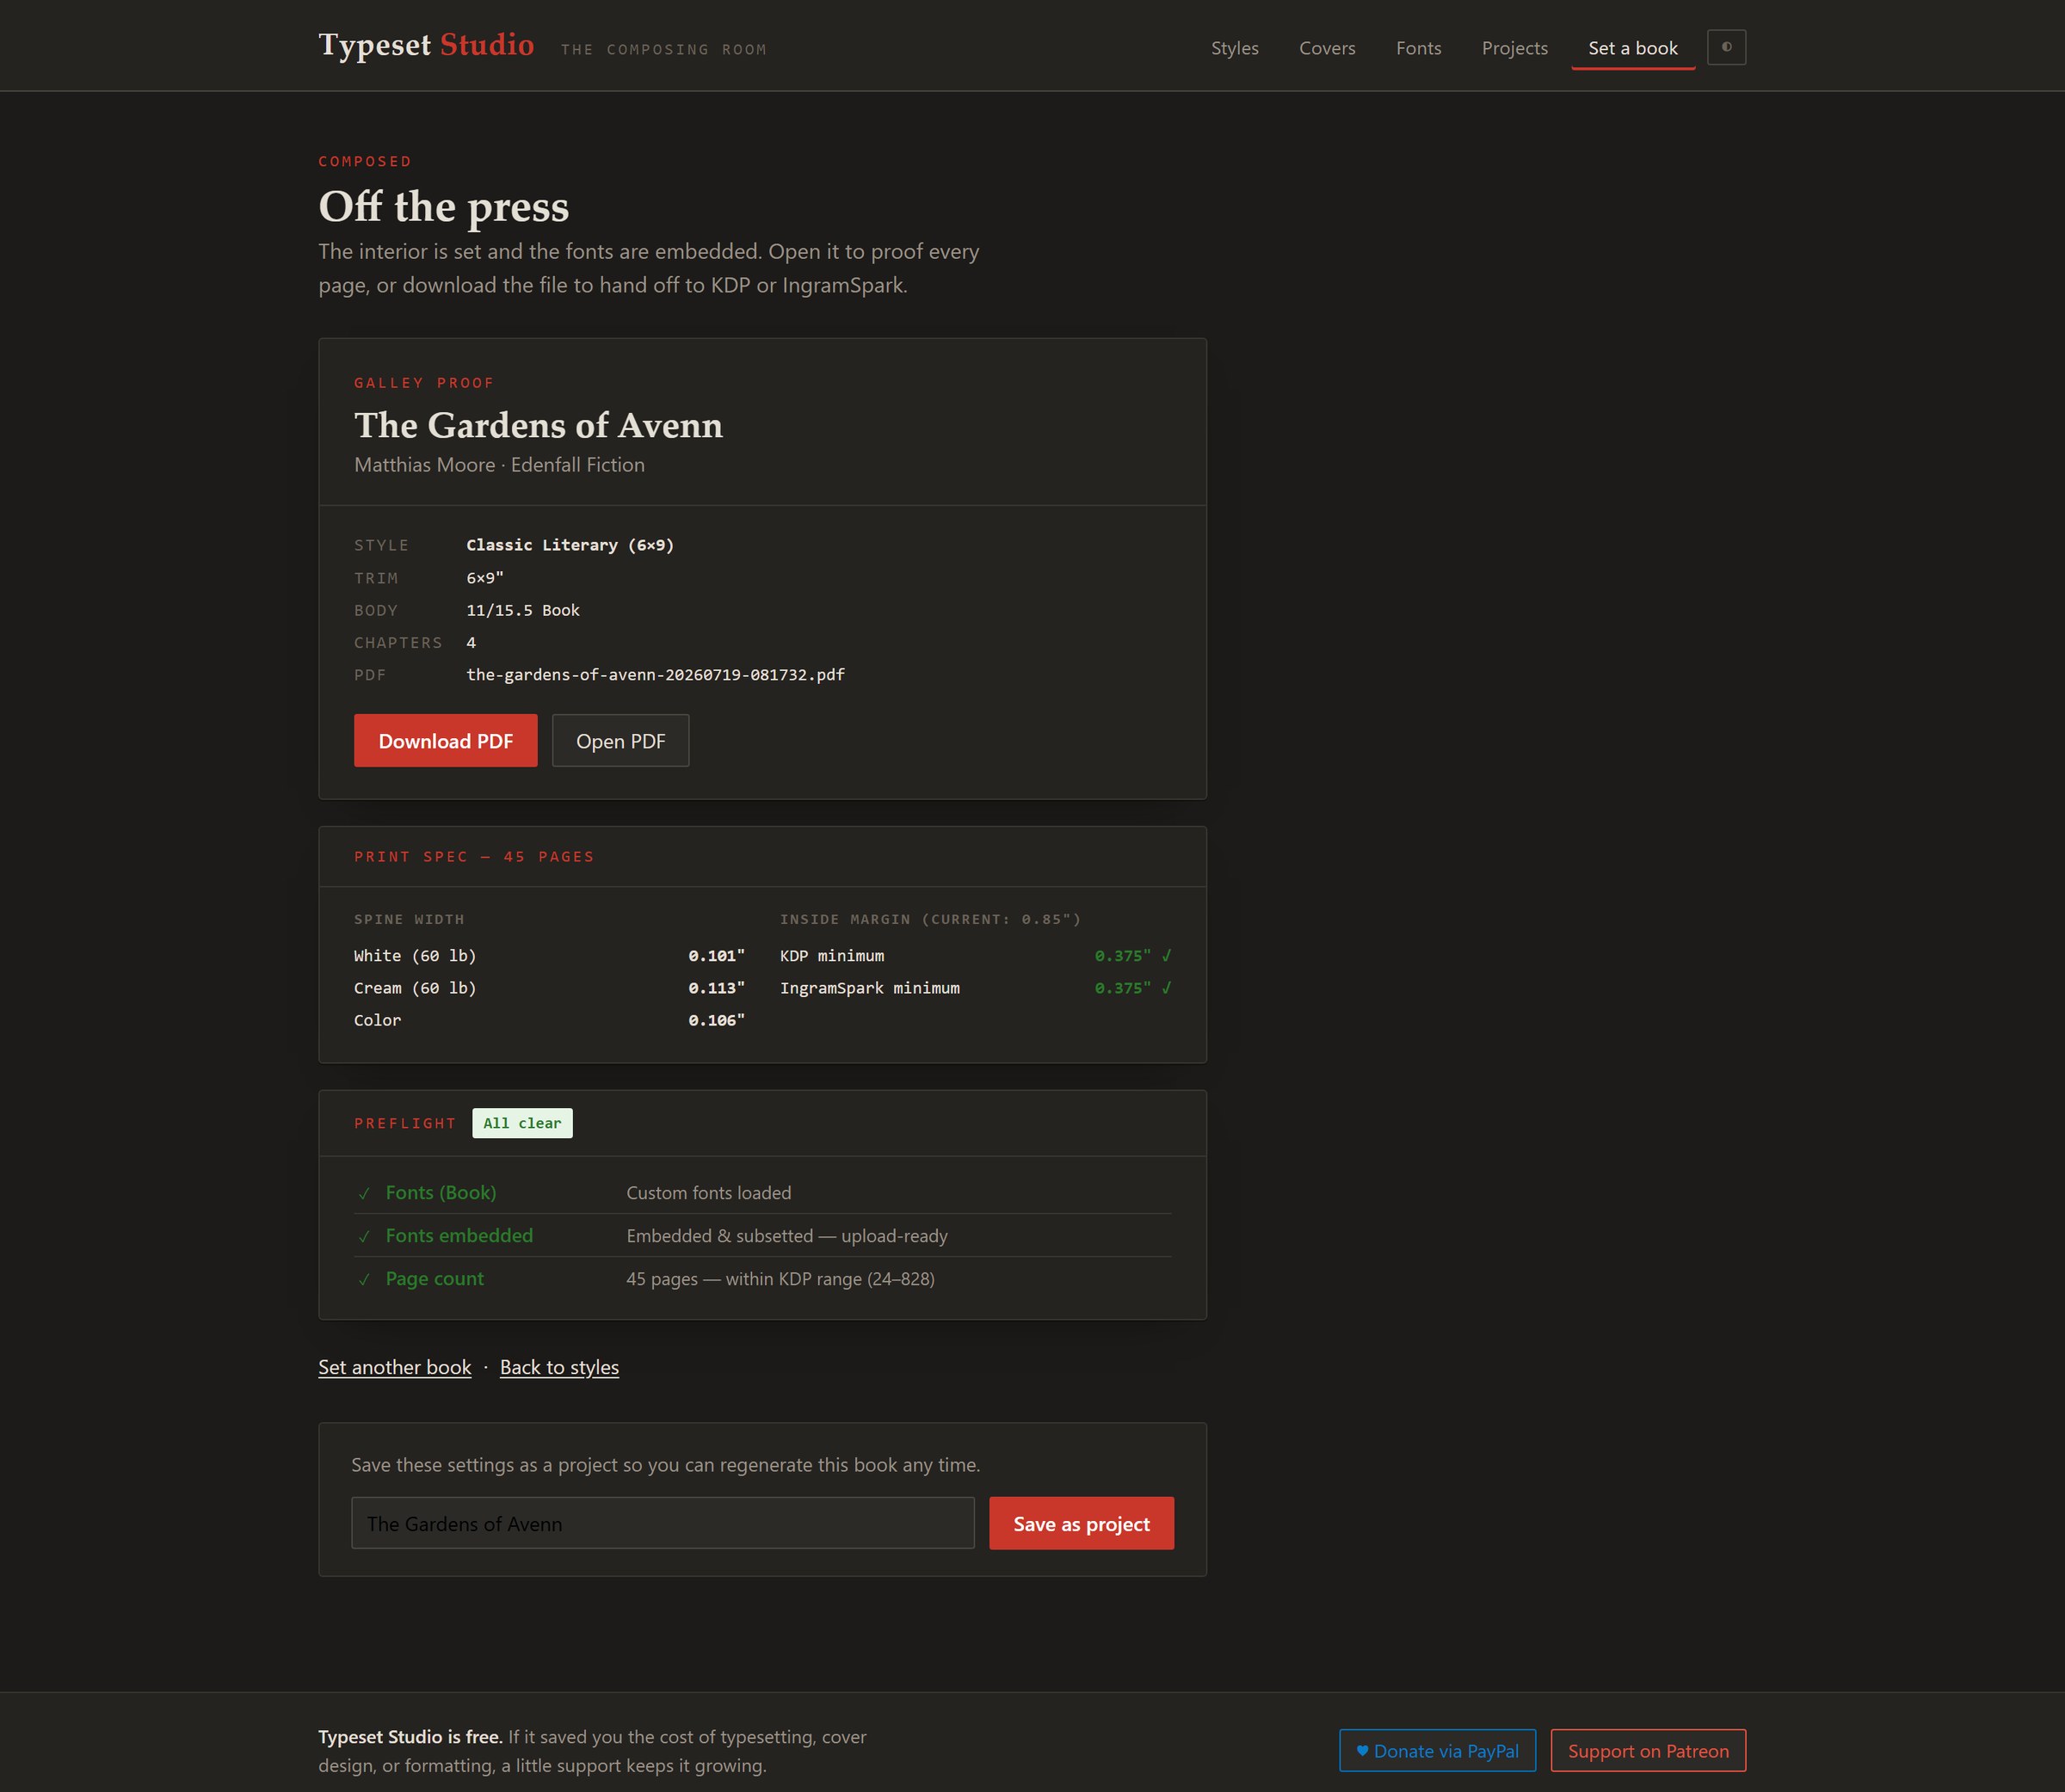
Task: Click Set another book link
Action: (394, 1367)
